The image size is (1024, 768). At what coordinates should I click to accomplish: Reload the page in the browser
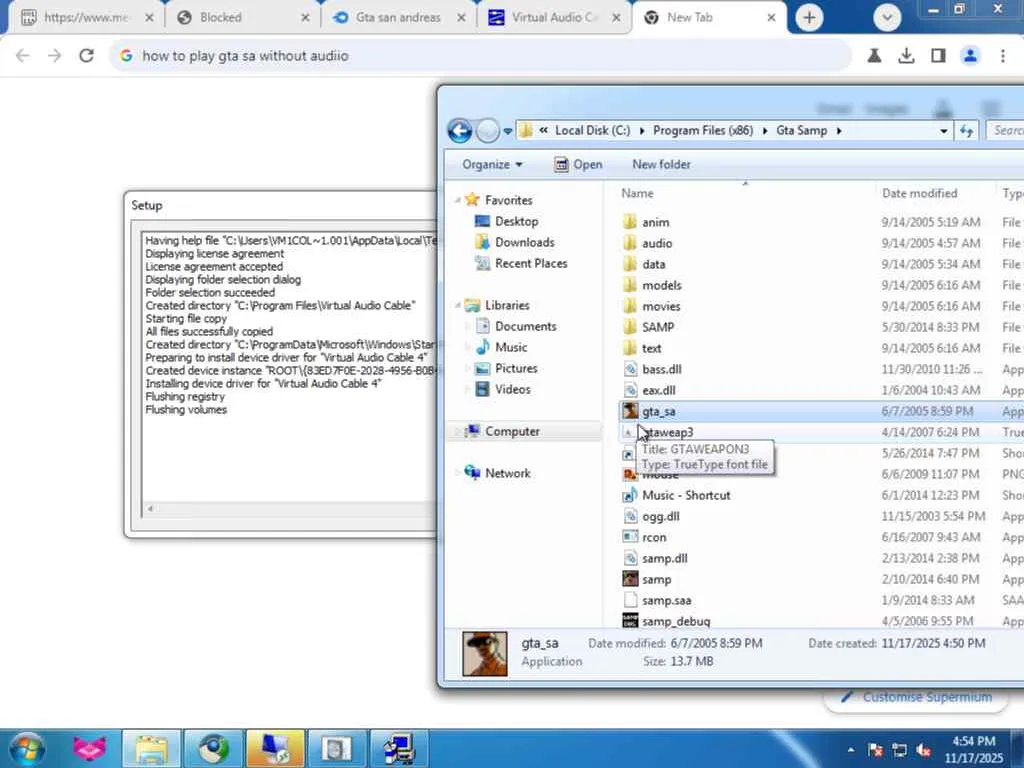click(x=86, y=56)
